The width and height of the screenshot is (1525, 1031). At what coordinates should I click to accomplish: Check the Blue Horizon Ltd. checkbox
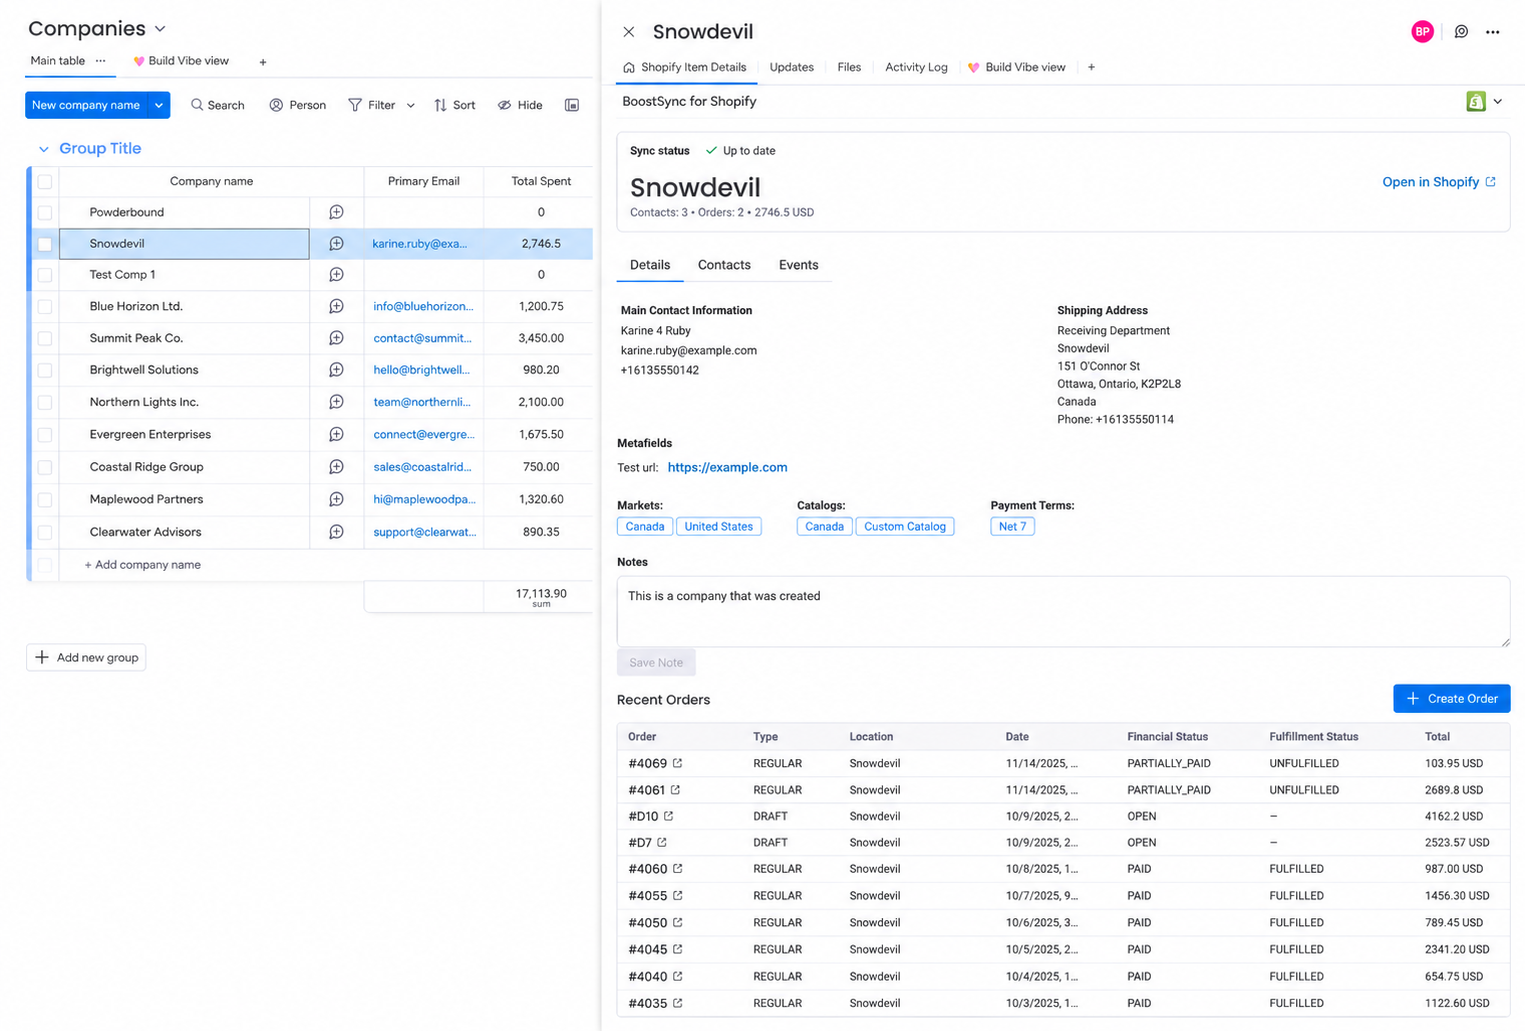tap(45, 307)
